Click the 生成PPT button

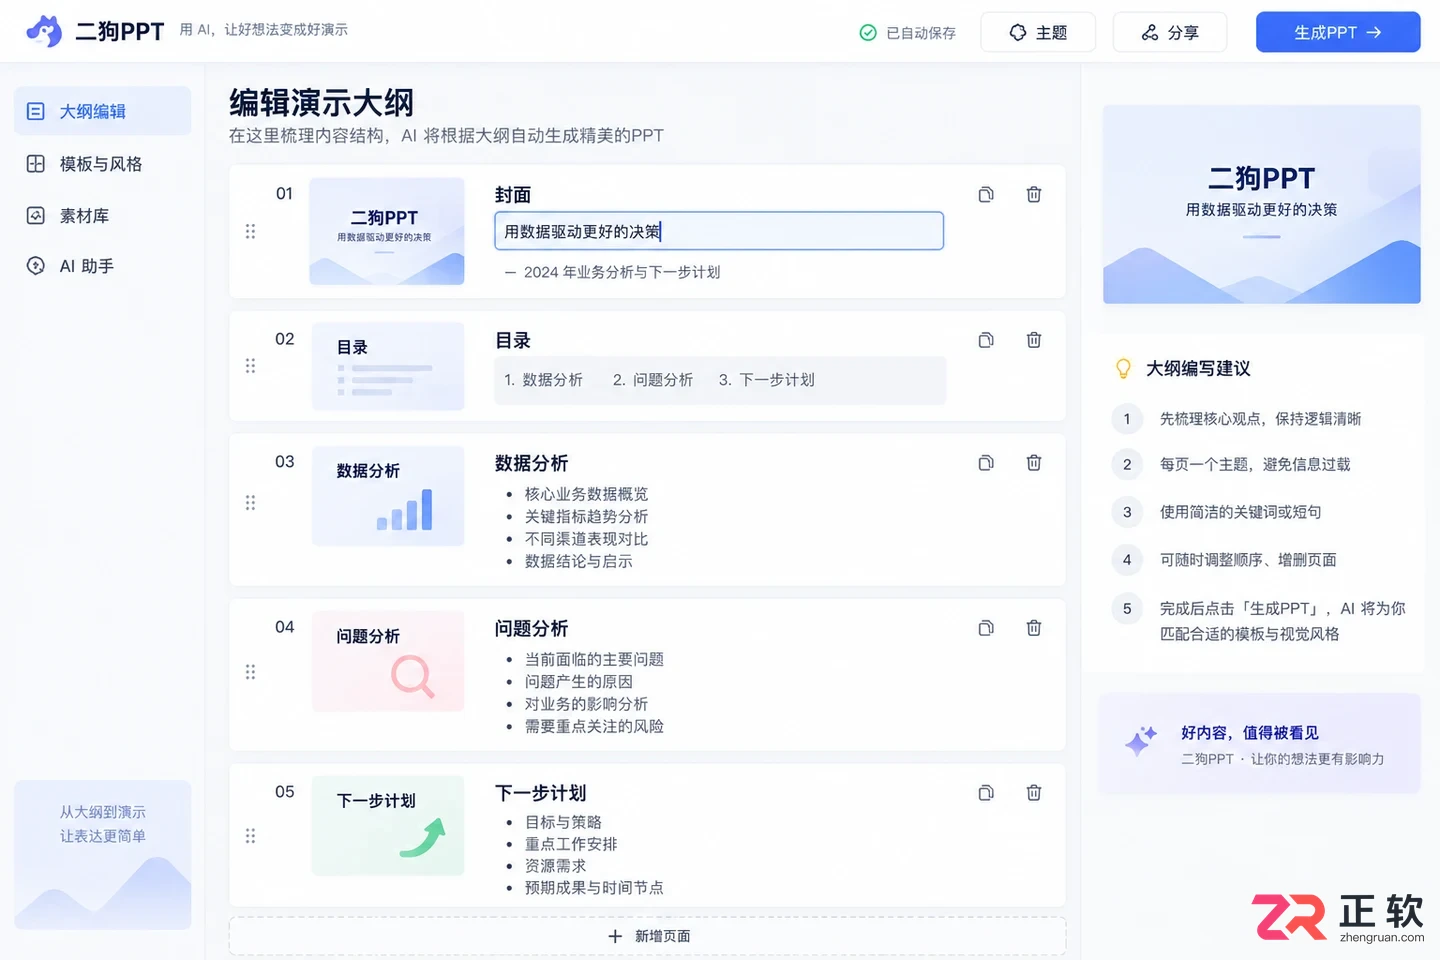(x=1338, y=32)
